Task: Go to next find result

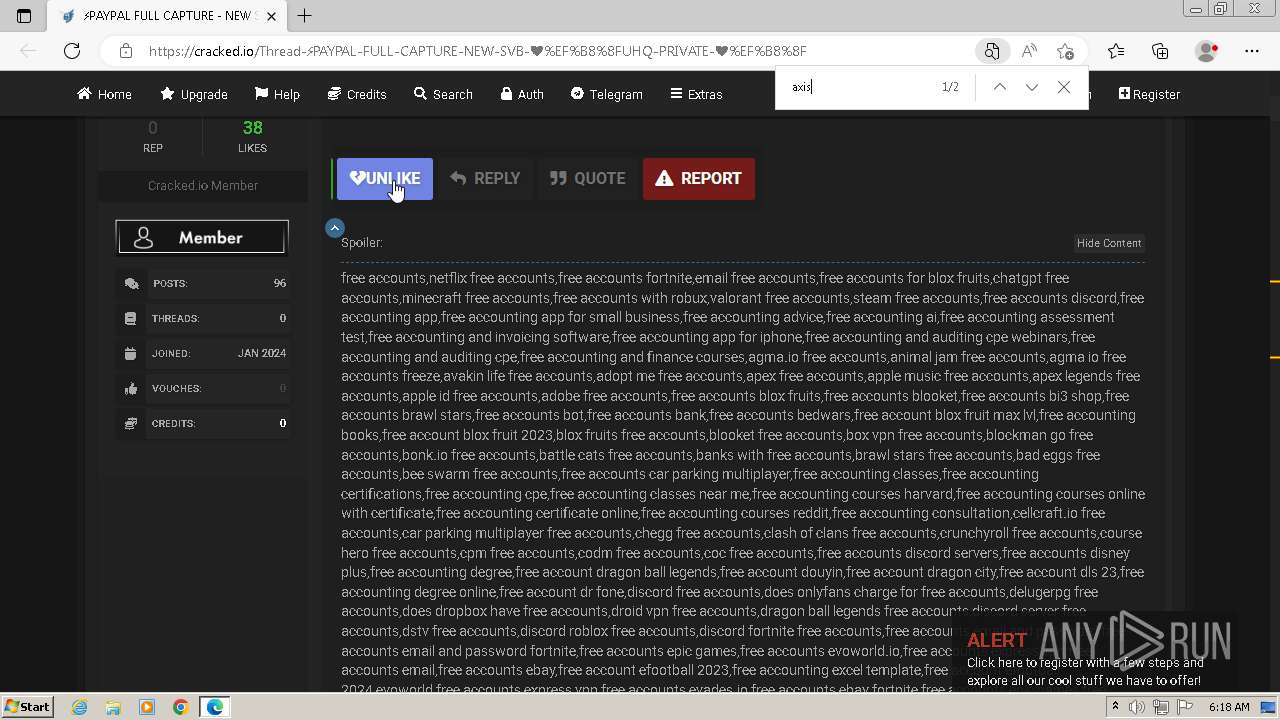Action: [x=1031, y=87]
